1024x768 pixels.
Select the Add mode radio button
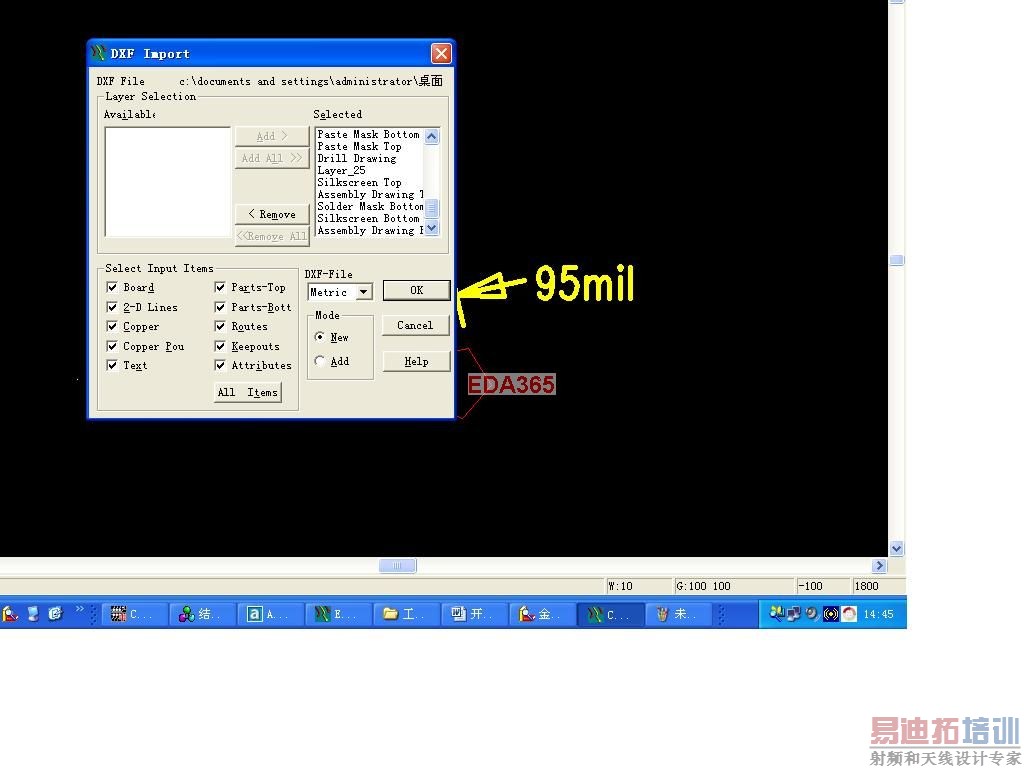point(319,360)
